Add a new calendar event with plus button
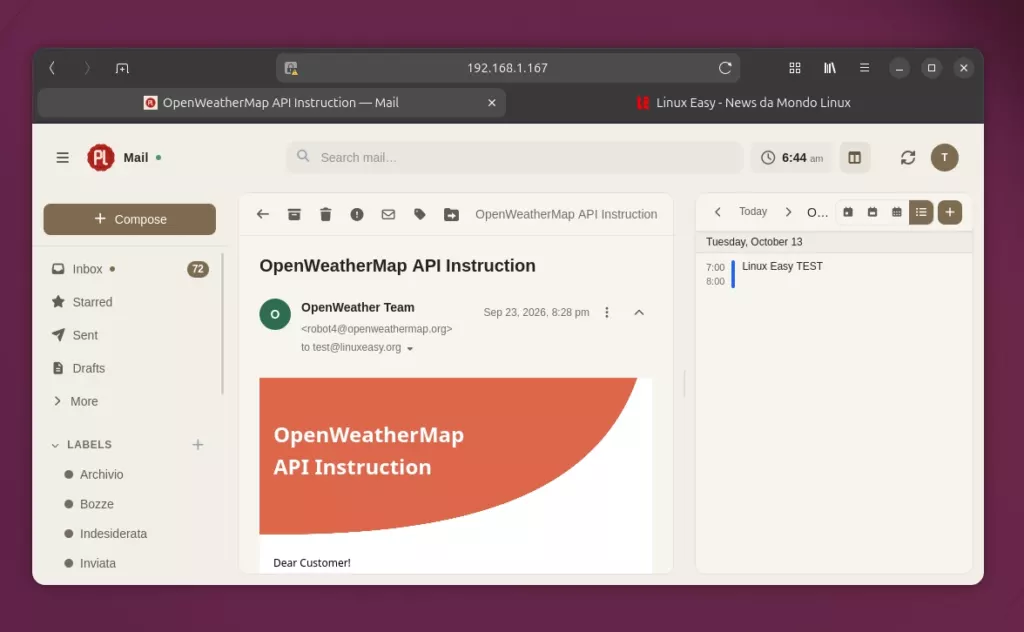 950,212
